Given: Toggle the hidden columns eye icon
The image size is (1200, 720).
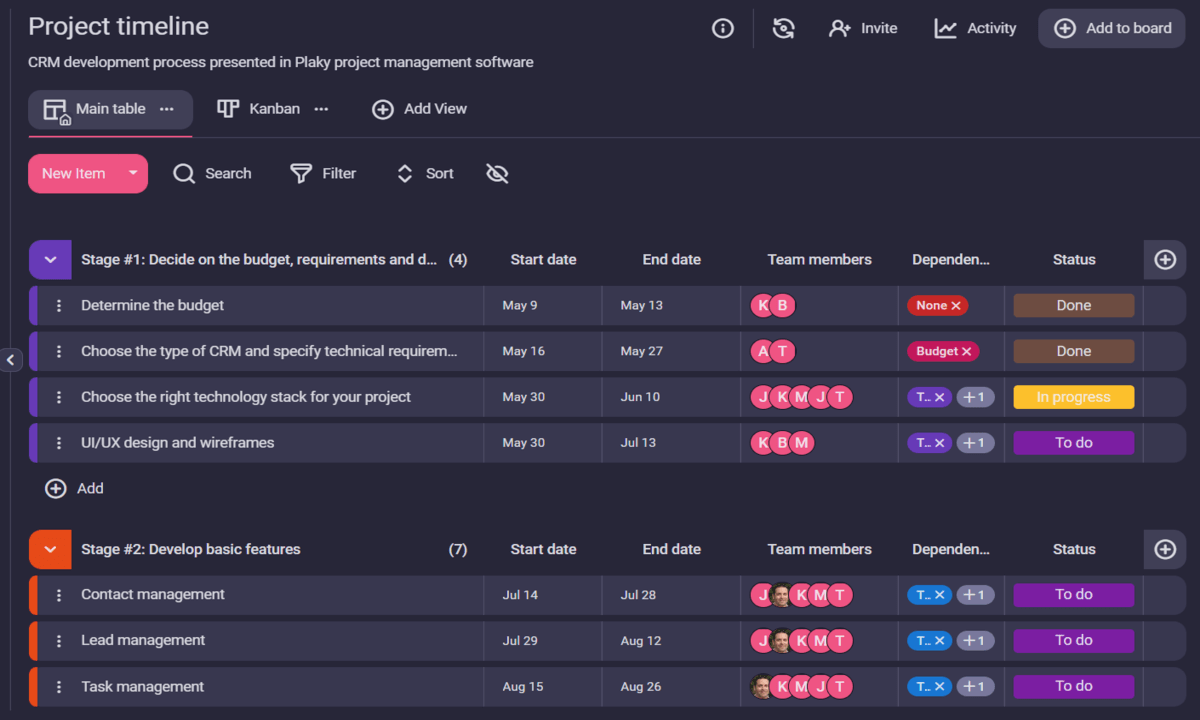Looking at the screenshot, I should click(x=497, y=173).
